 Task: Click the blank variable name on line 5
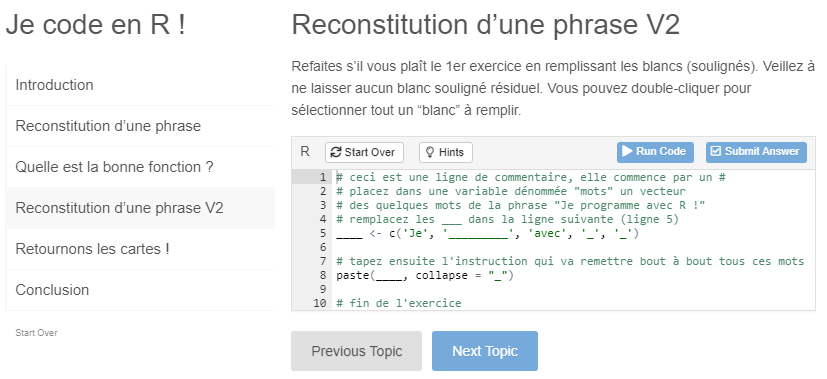tap(349, 234)
